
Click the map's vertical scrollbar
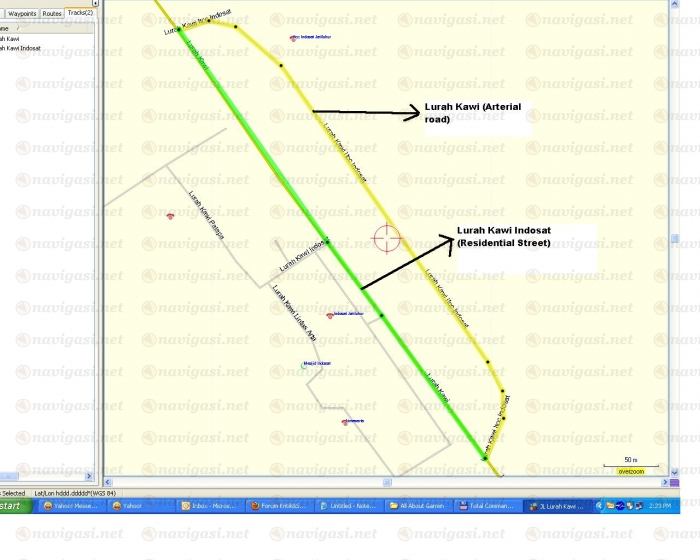click(x=674, y=238)
